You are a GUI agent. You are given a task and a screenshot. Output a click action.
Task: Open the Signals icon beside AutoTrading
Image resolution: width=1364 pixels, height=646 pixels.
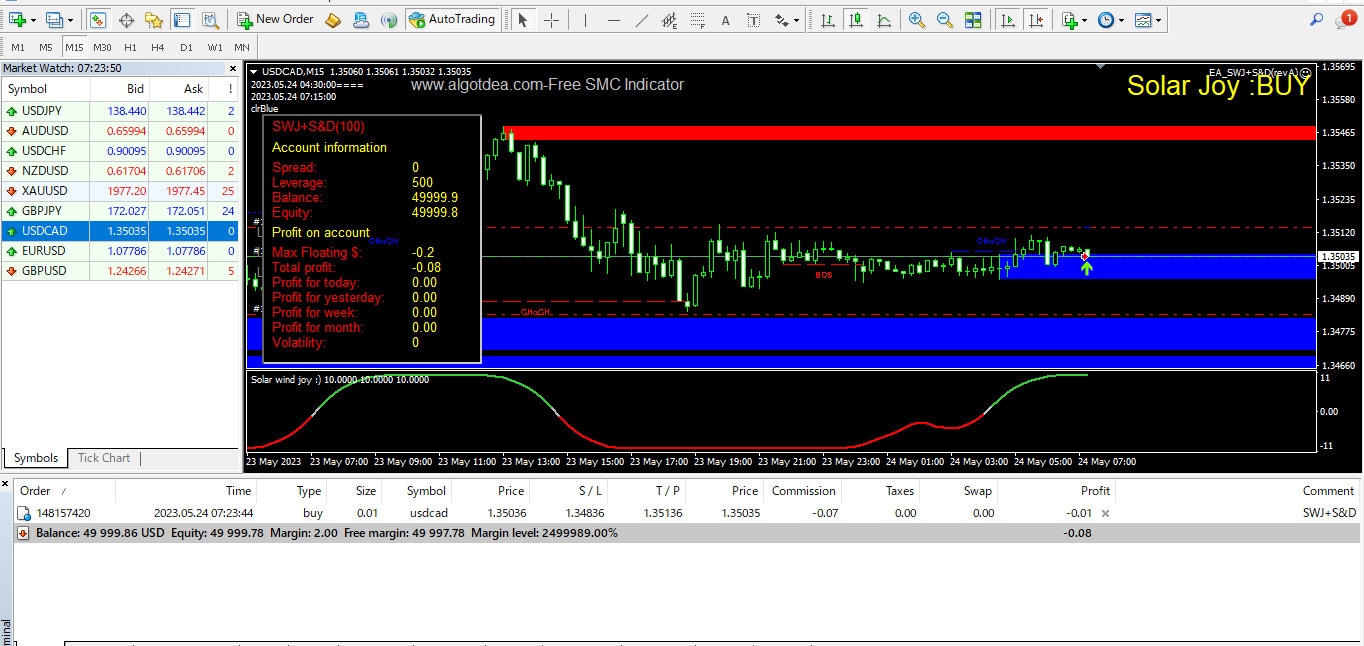click(x=390, y=19)
